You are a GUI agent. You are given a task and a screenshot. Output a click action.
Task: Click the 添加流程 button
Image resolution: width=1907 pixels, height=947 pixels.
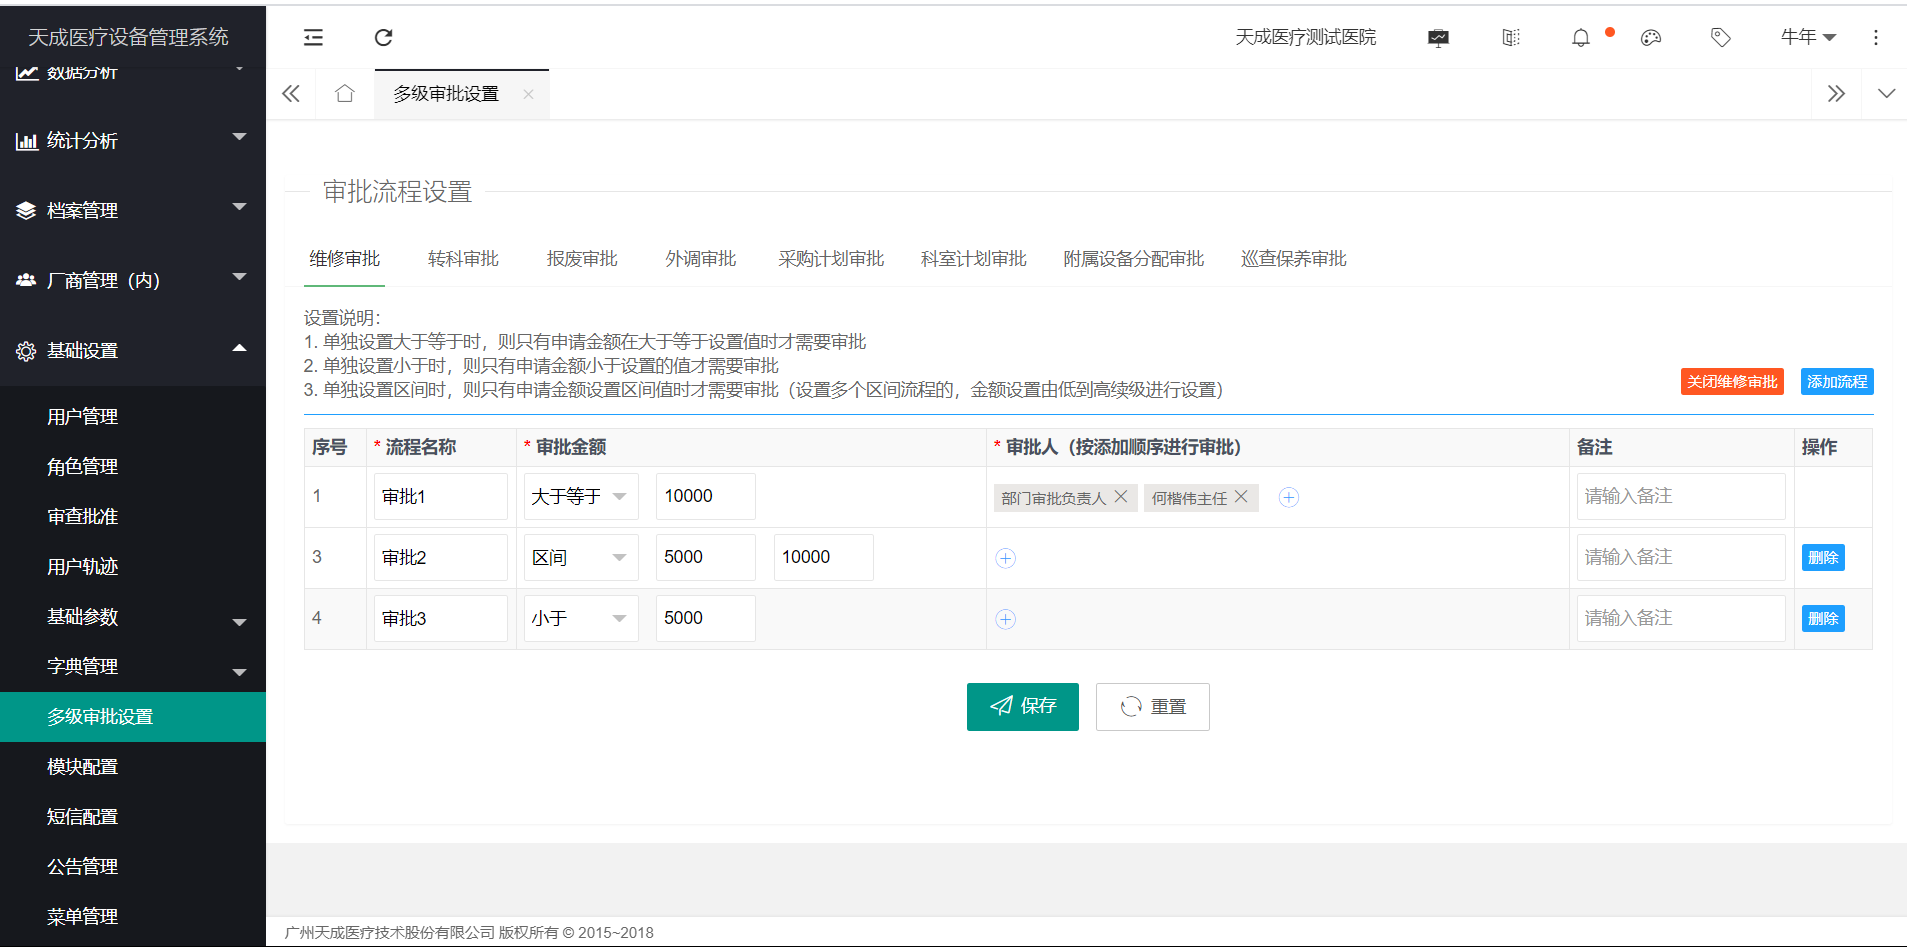tap(1837, 382)
